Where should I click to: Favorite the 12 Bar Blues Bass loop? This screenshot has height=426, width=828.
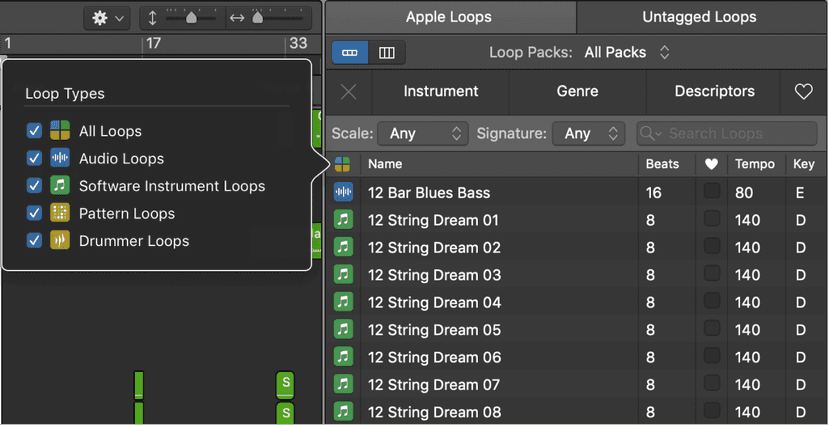click(x=712, y=191)
